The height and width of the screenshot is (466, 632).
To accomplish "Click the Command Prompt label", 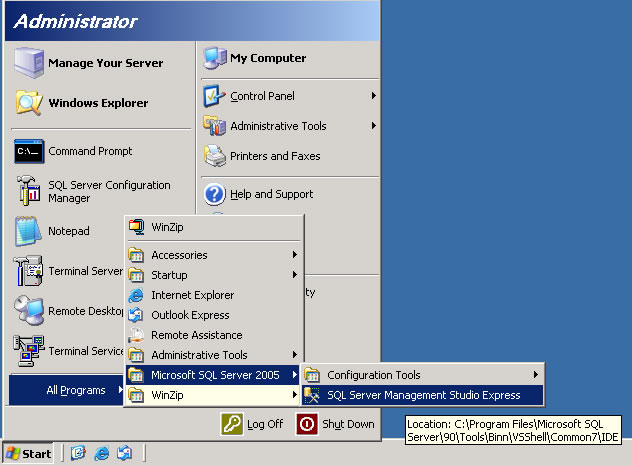I will click(90, 151).
